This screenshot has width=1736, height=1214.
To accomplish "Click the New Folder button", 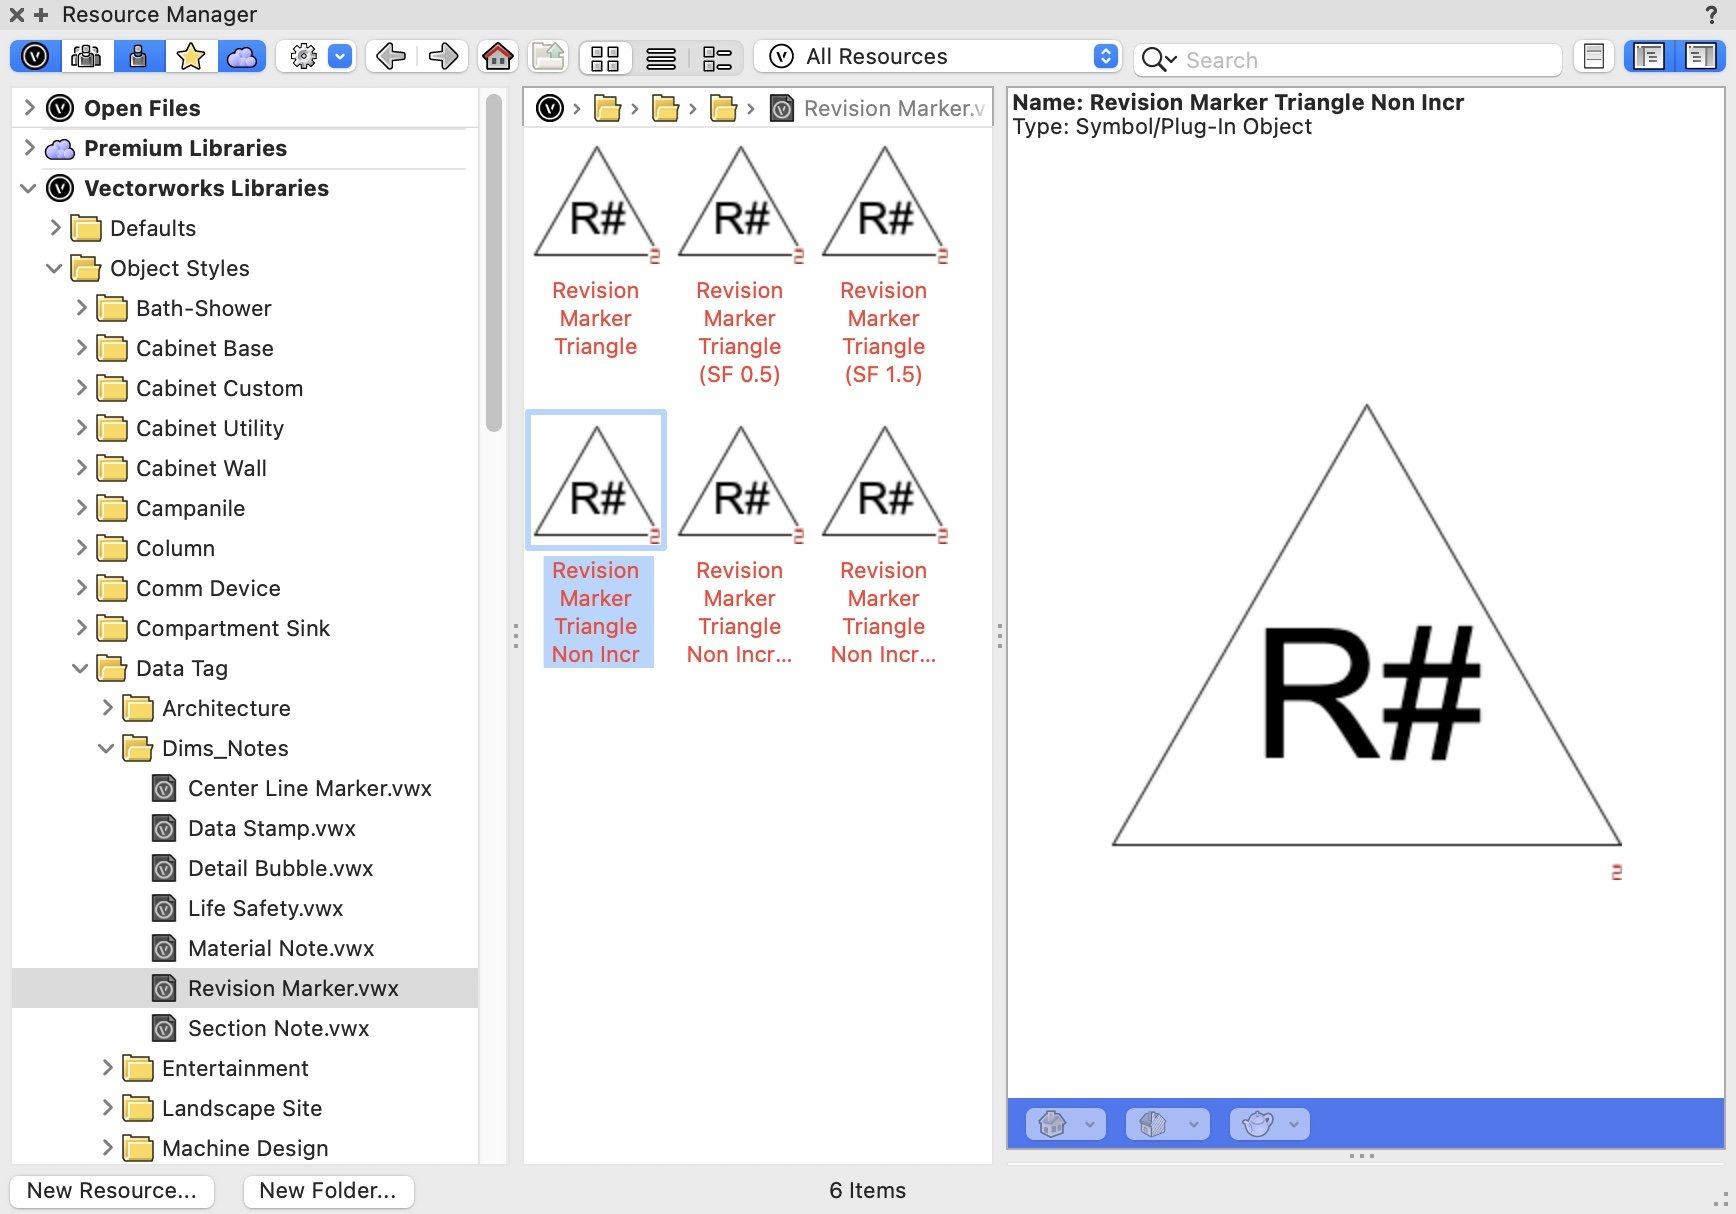I will tap(328, 1190).
